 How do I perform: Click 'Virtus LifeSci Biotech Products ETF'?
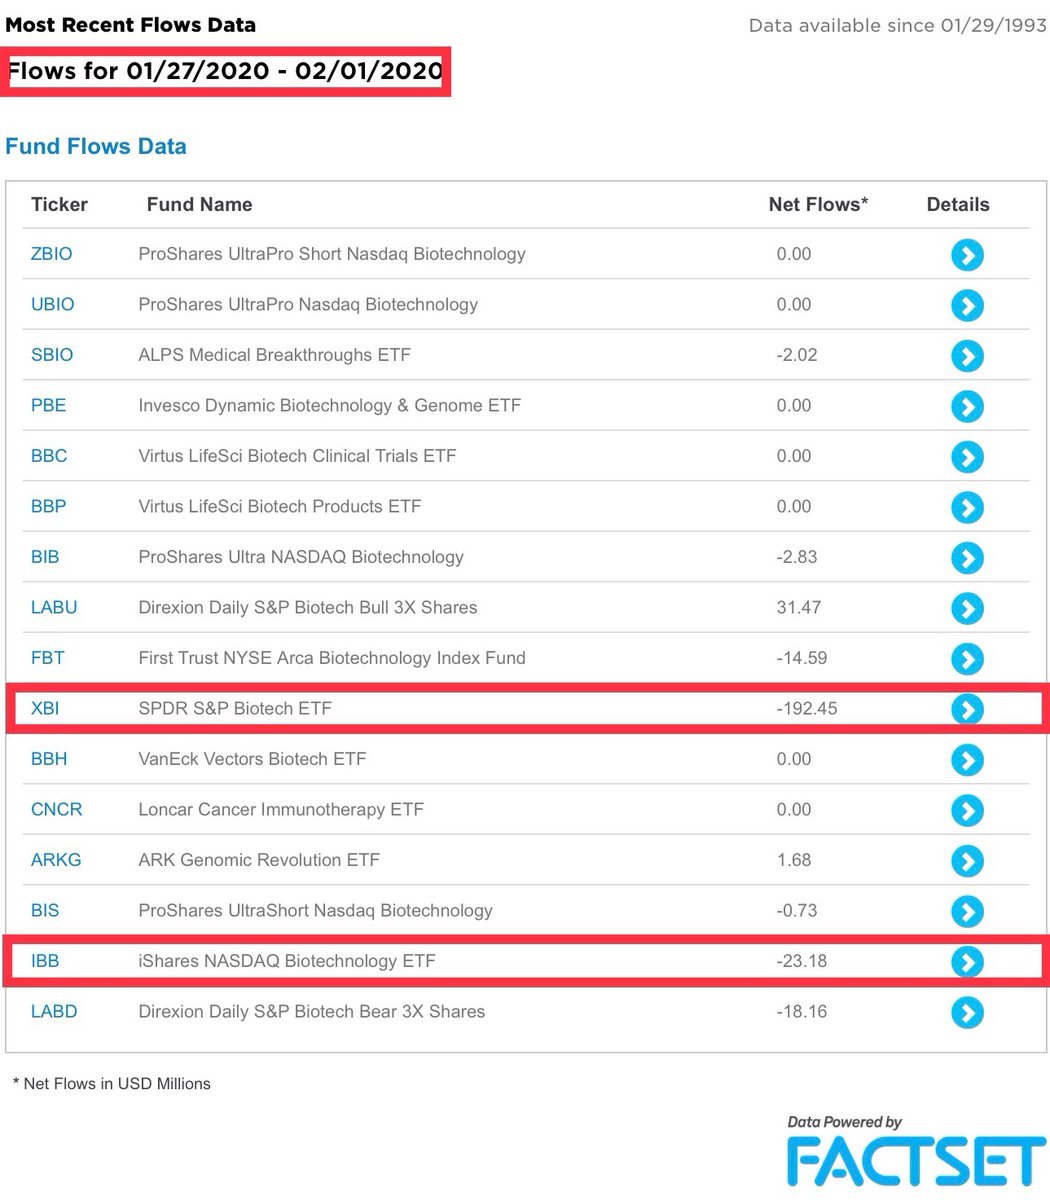(280, 506)
